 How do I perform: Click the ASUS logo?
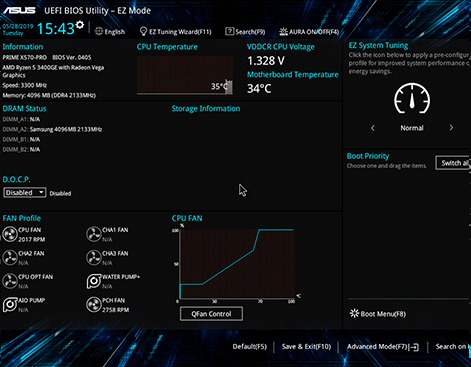[x=19, y=10]
